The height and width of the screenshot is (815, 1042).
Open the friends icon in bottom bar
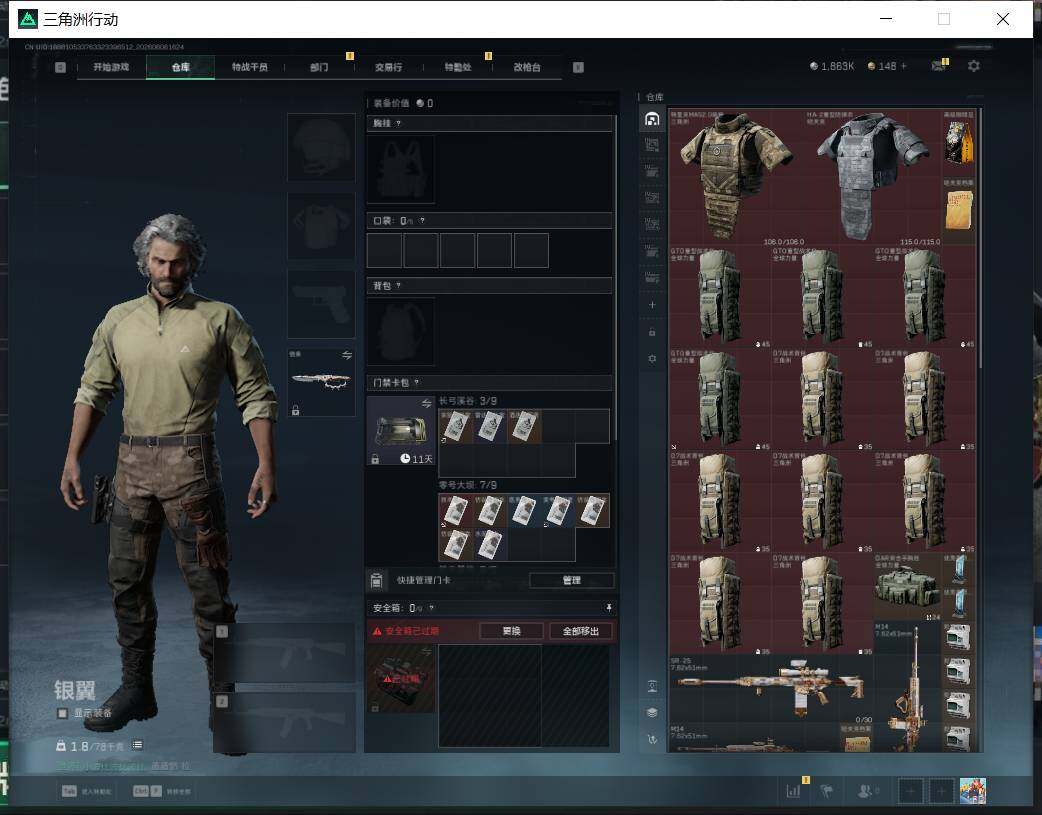point(866,791)
